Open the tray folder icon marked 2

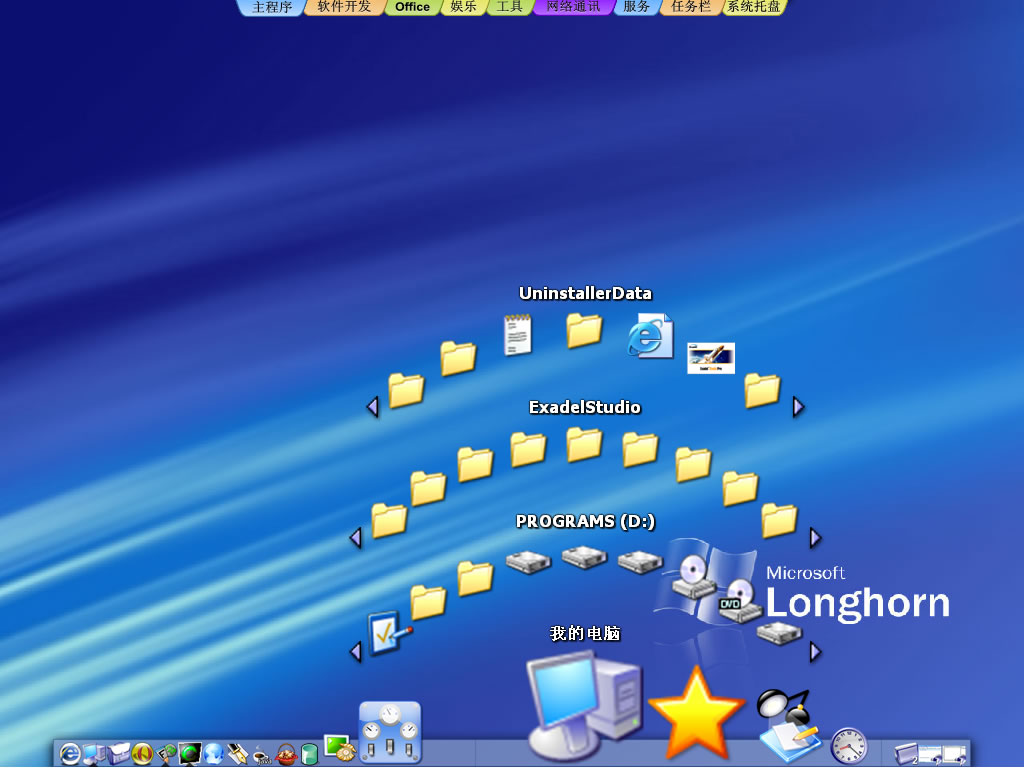coord(906,754)
